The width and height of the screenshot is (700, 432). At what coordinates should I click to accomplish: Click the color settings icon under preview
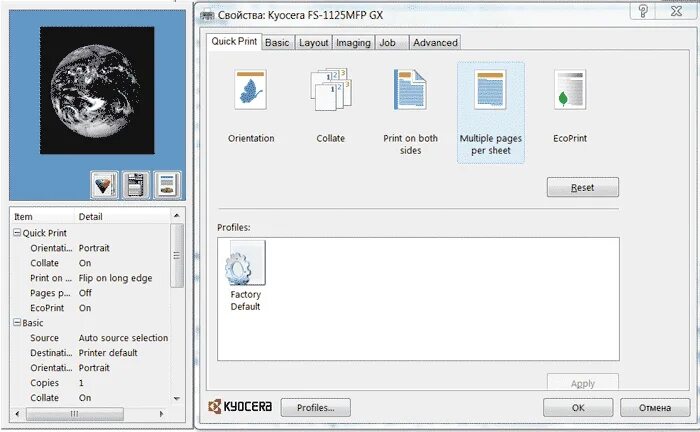tap(104, 185)
